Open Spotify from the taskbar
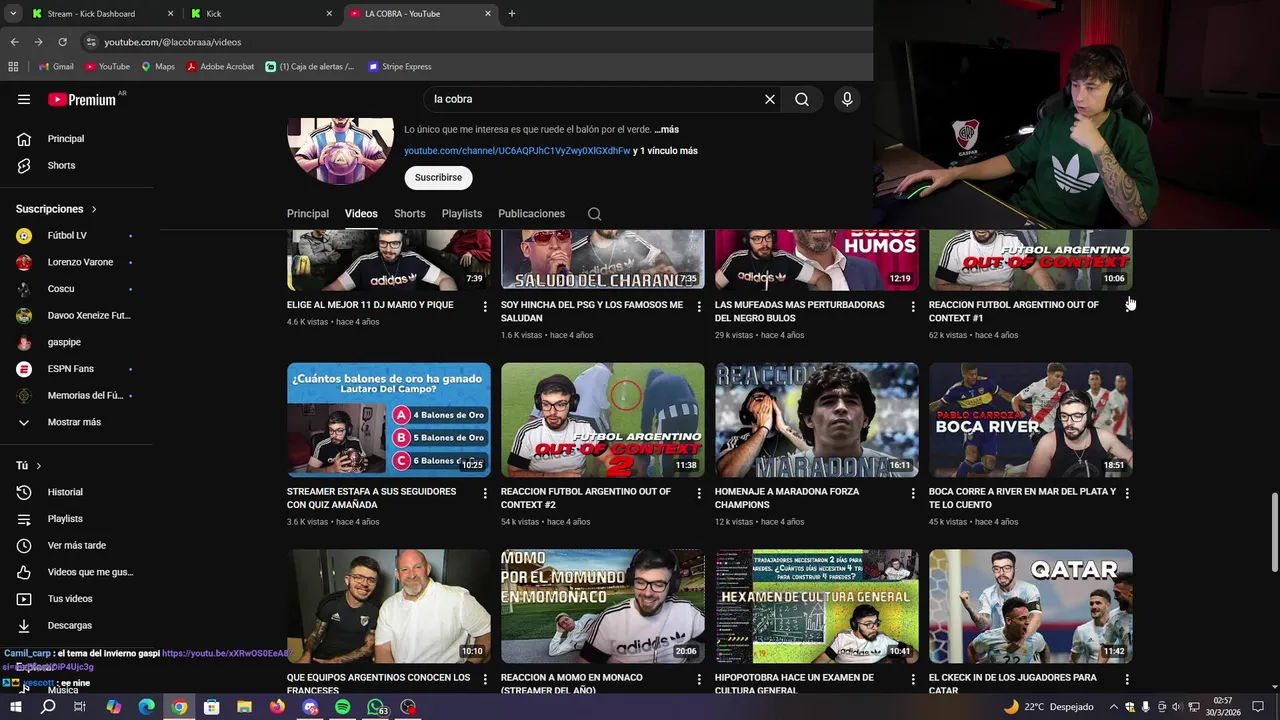The height and width of the screenshot is (720, 1280). click(x=343, y=707)
